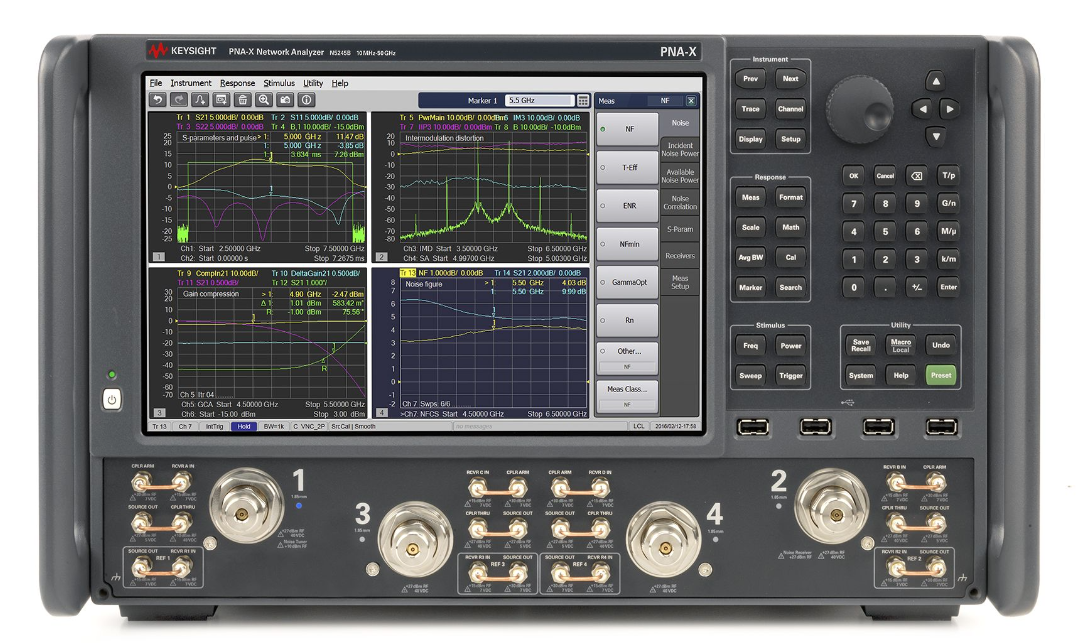Click the k/m unit key

(x=948, y=259)
